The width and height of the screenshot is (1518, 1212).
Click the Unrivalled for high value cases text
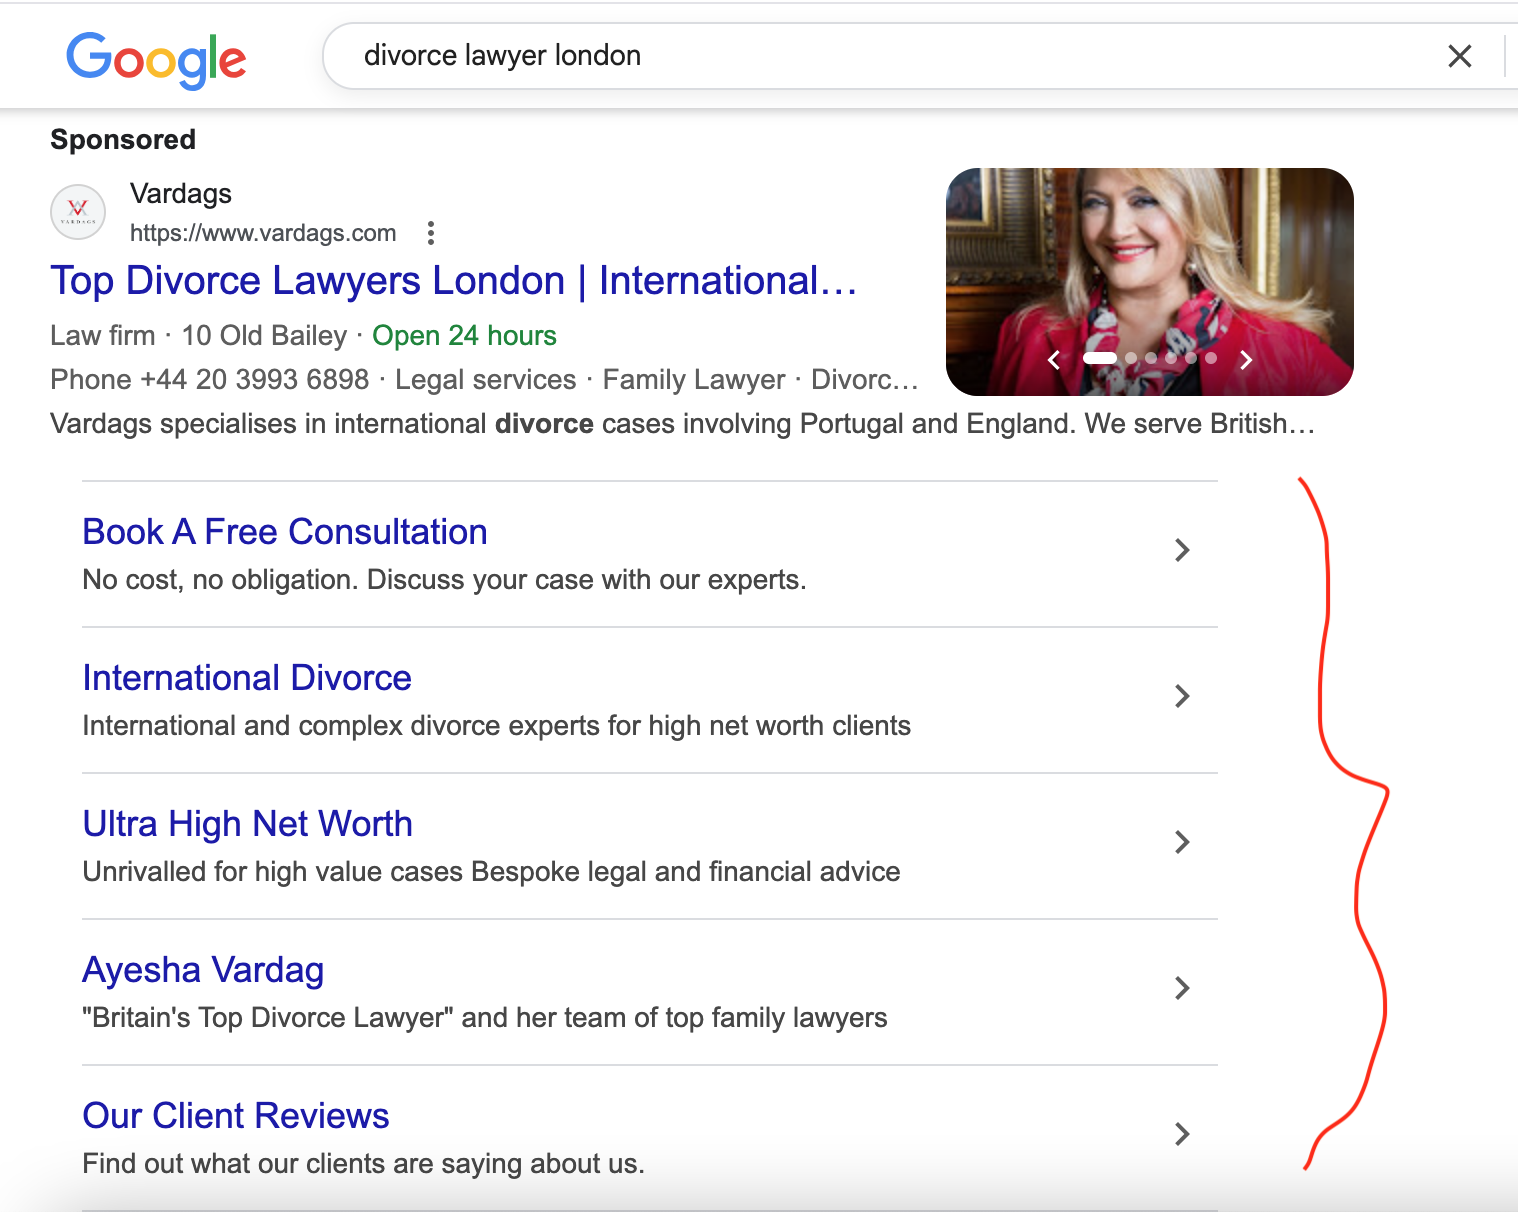492,872
